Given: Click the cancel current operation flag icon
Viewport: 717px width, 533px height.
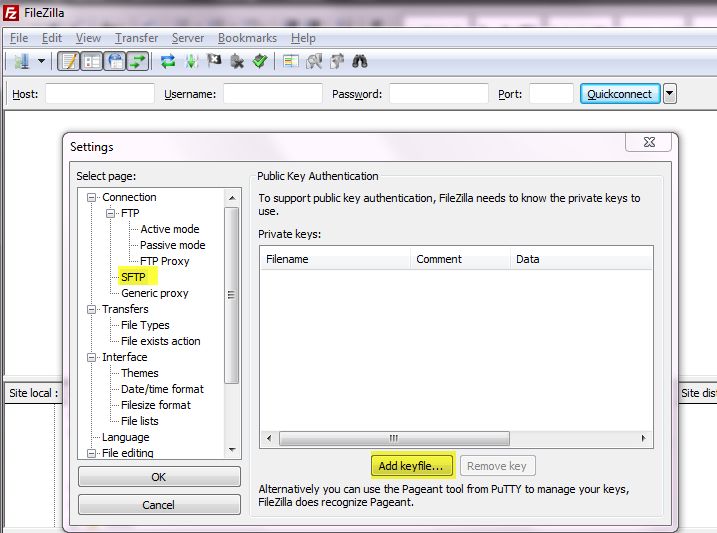Looking at the screenshot, I should [x=214, y=61].
